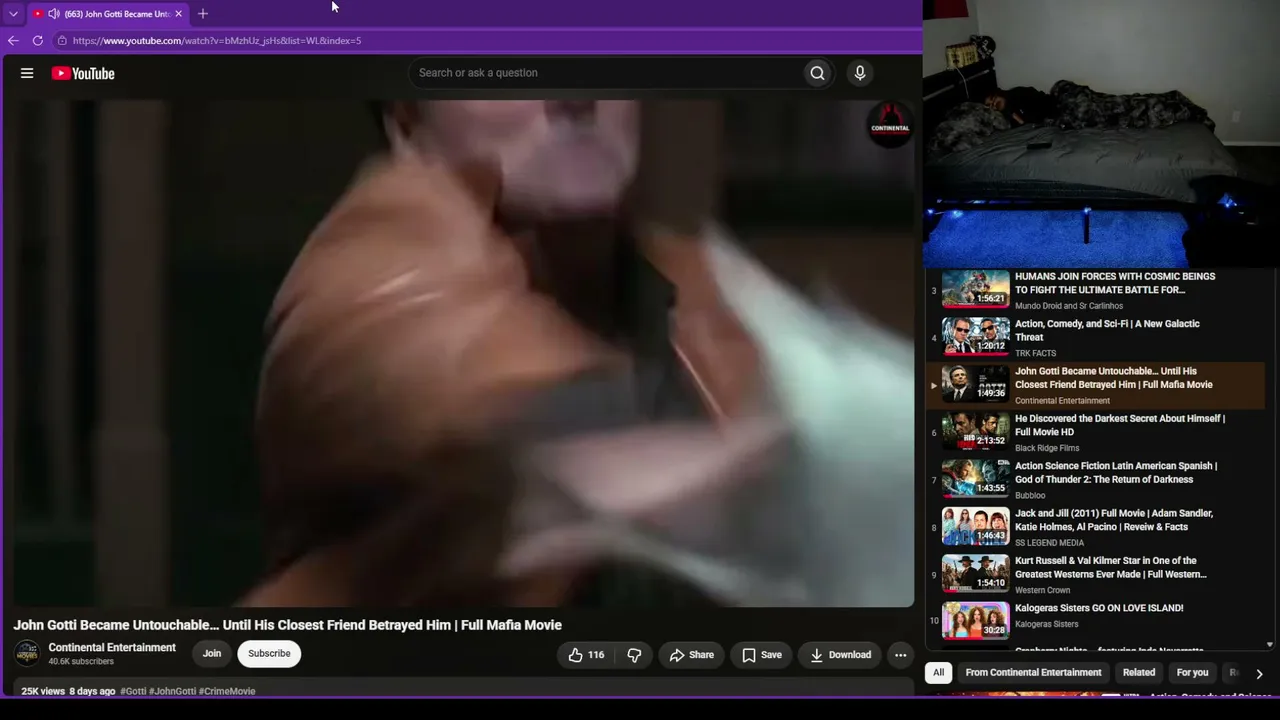Open Kalogeras Sisters Love Island thumbnail
Viewport: 1280px width, 720px height.
(x=976, y=621)
